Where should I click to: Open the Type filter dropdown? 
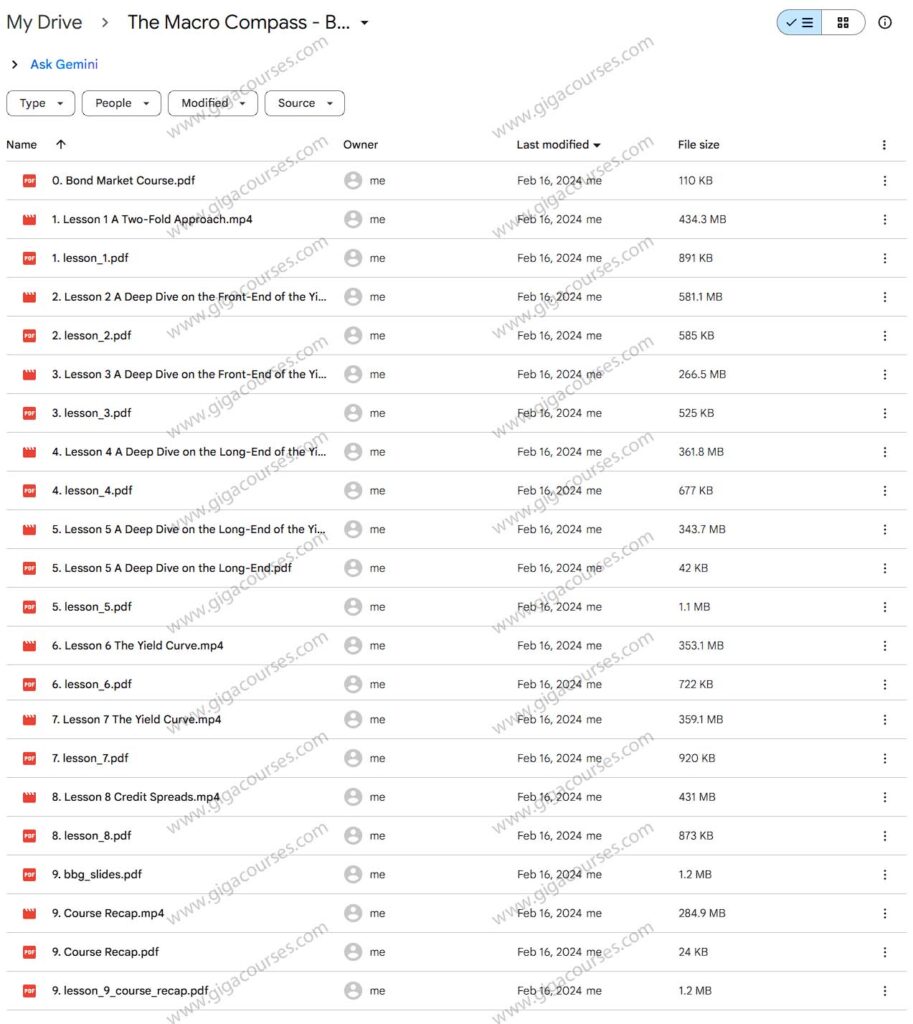[x=41, y=103]
